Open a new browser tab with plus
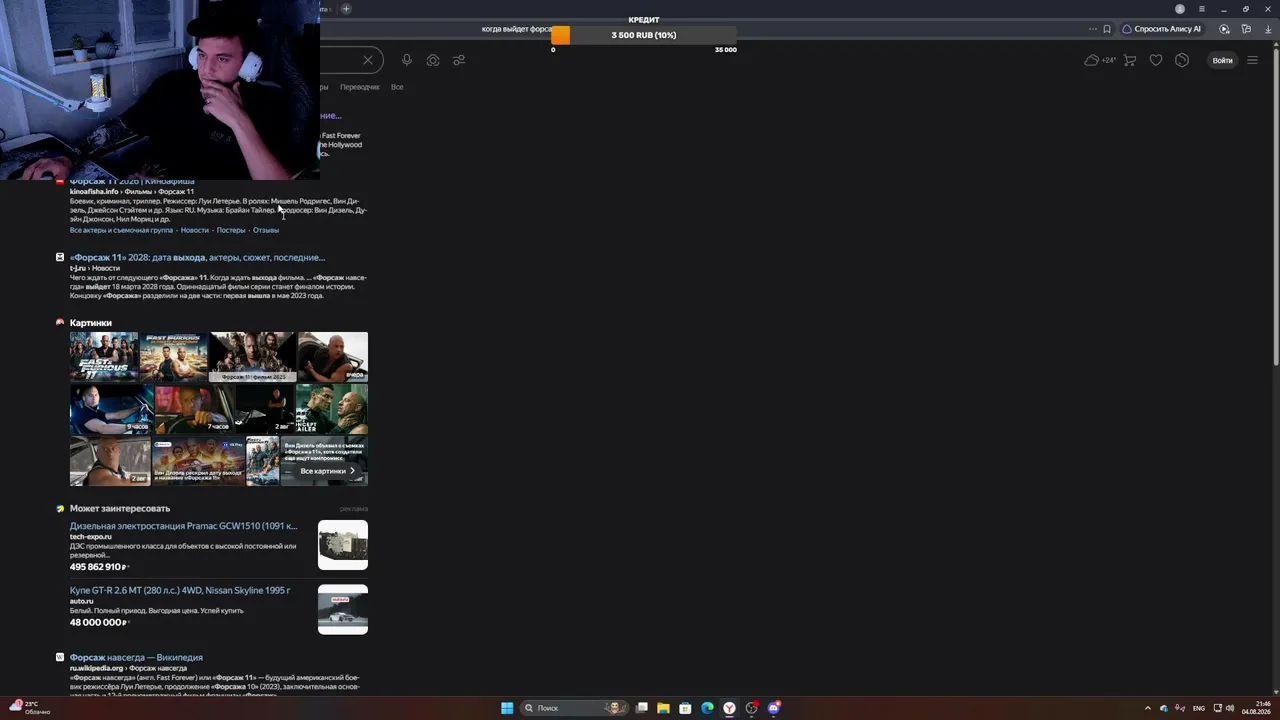1280x720 pixels. [346, 9]
